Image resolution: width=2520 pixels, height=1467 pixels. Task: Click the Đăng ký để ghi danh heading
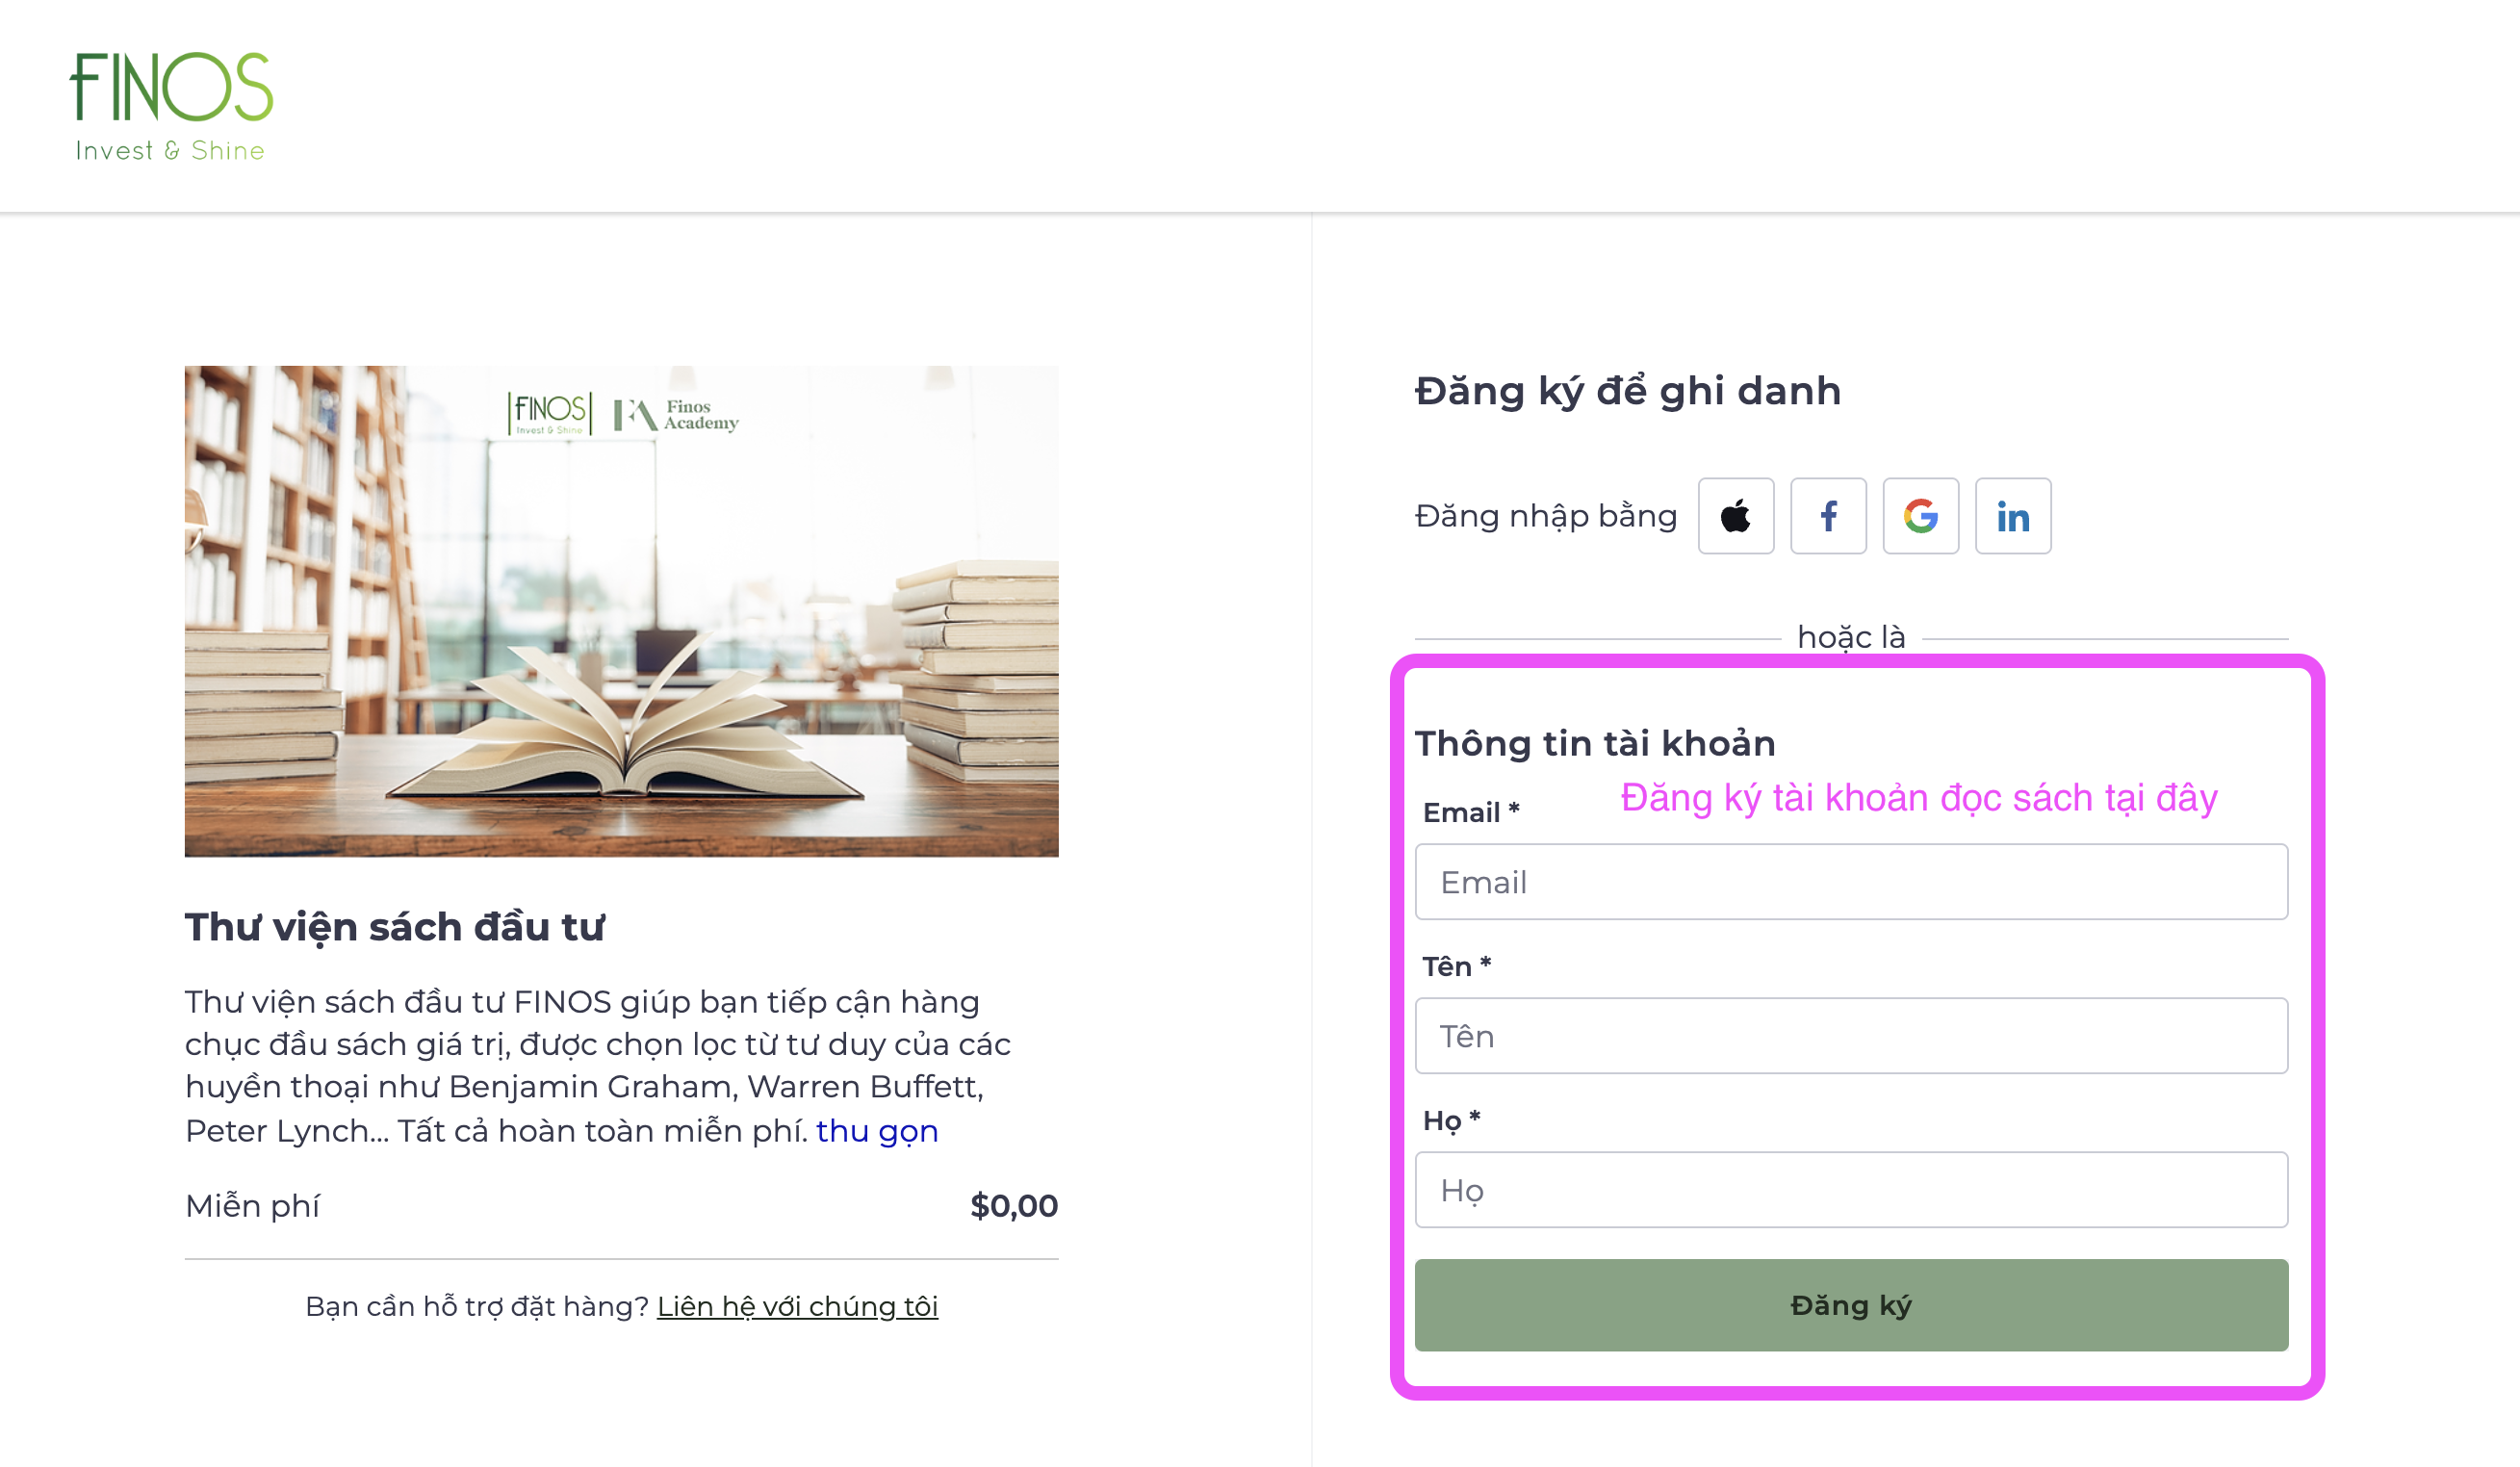click(x=1628, y=391)
